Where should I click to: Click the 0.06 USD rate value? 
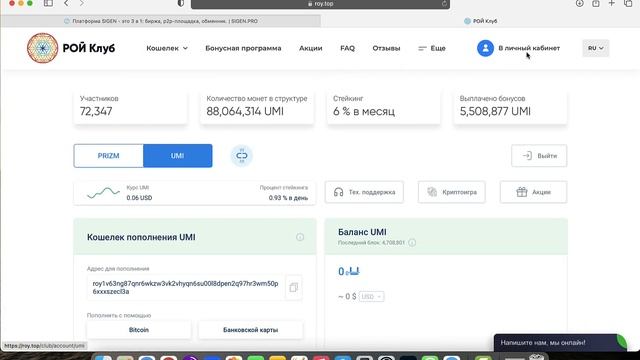click(x=139, y=198)
